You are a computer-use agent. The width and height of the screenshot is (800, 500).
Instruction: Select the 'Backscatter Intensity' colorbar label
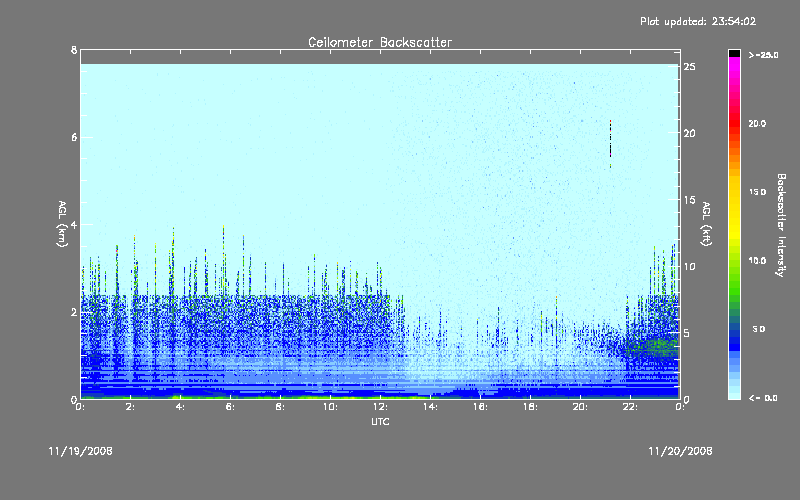coord(781,225)
